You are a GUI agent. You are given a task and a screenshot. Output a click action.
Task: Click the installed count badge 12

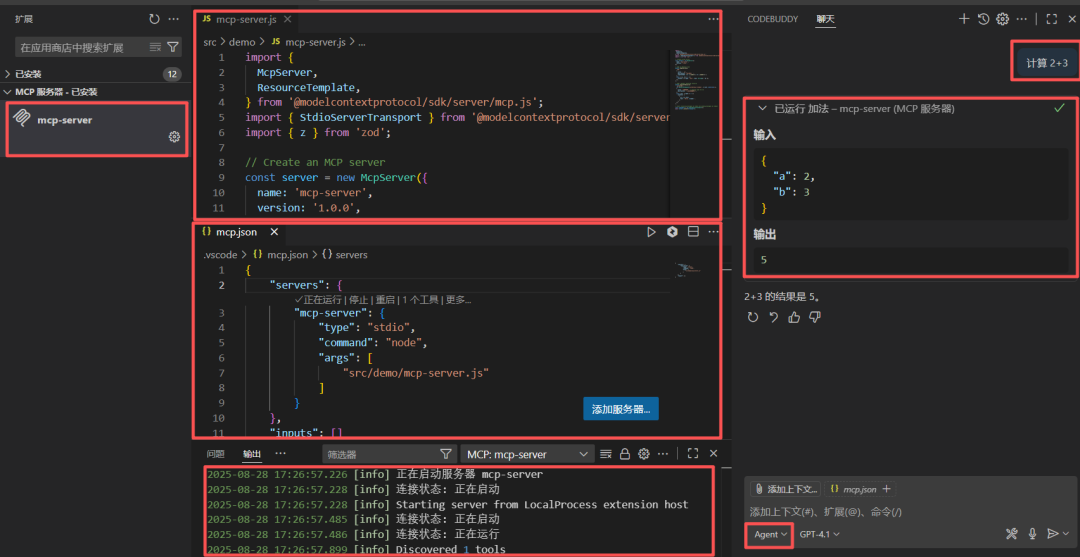[x=172, y=74]
